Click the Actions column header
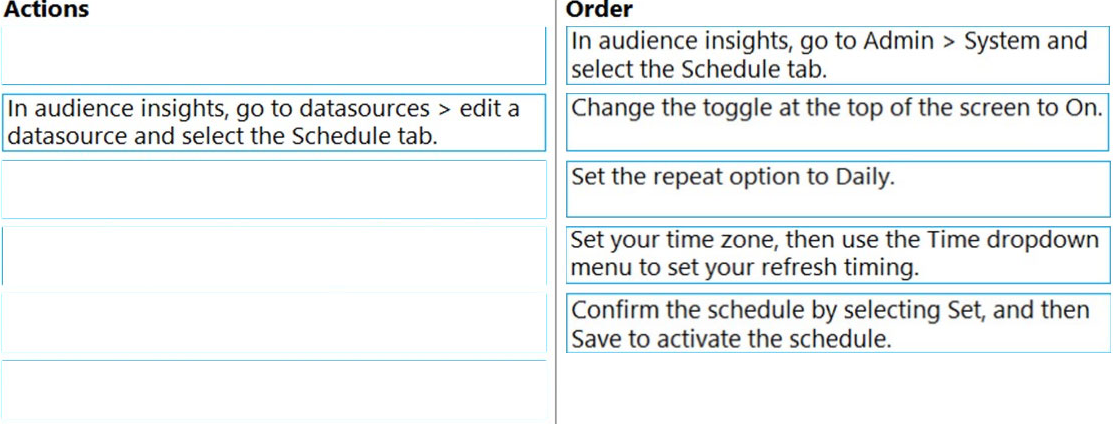The width and height of the screenshot is (1116, 424). (46, 10)
